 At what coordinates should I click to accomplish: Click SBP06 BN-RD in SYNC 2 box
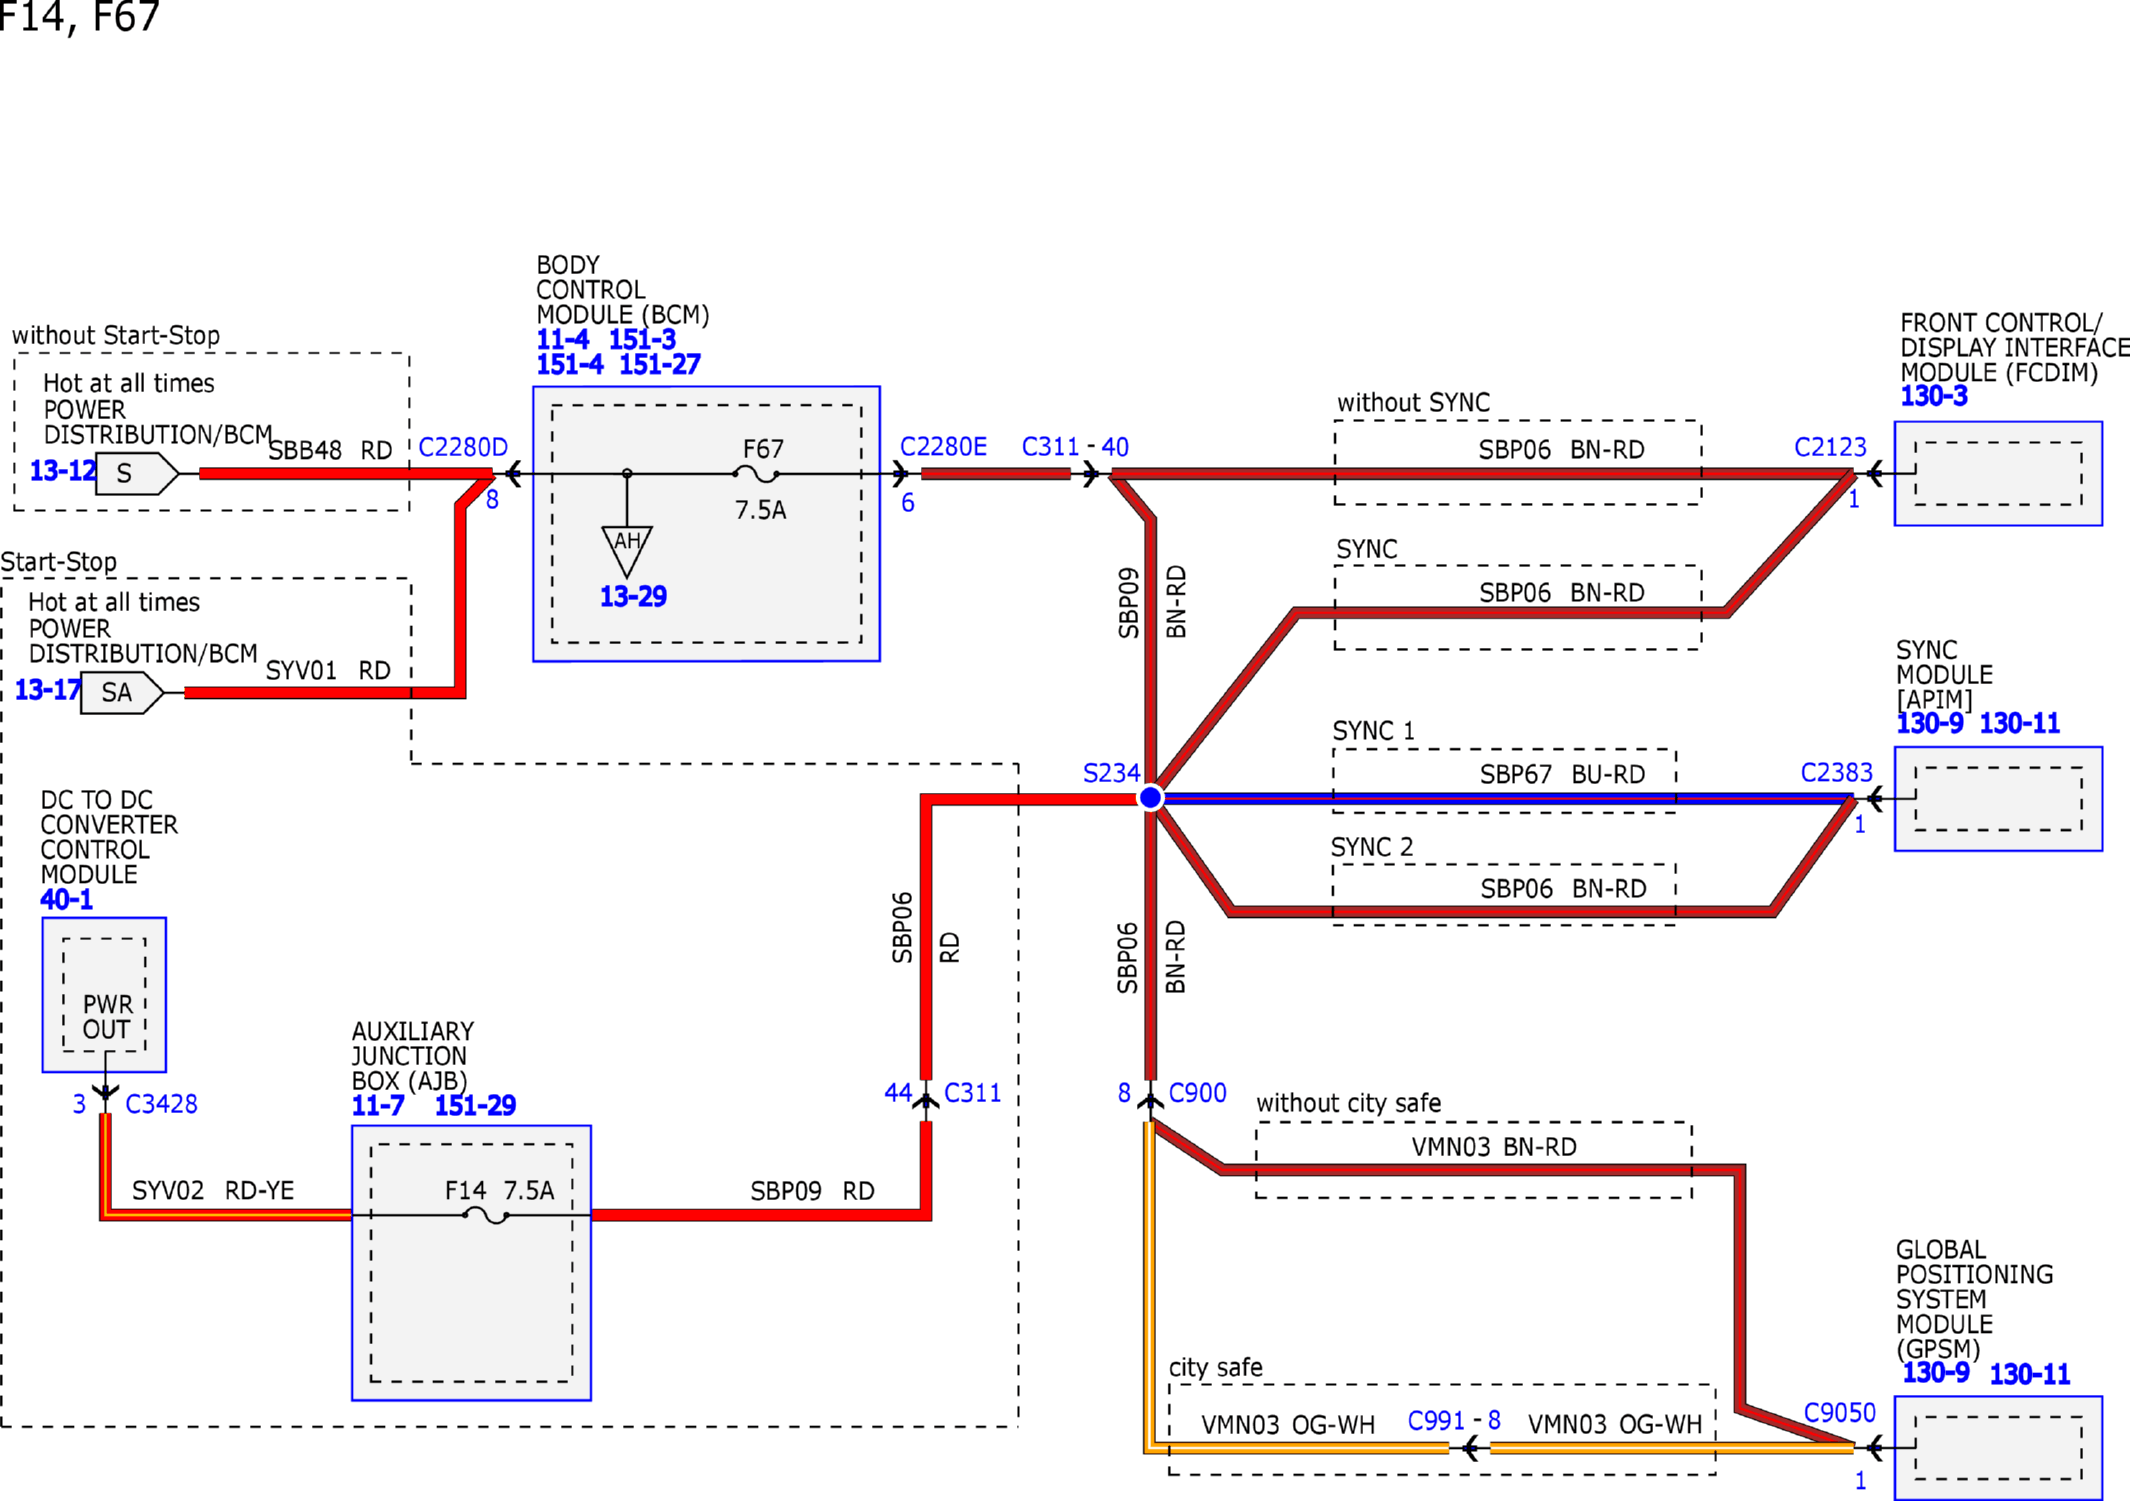[x=1564, y=889]
